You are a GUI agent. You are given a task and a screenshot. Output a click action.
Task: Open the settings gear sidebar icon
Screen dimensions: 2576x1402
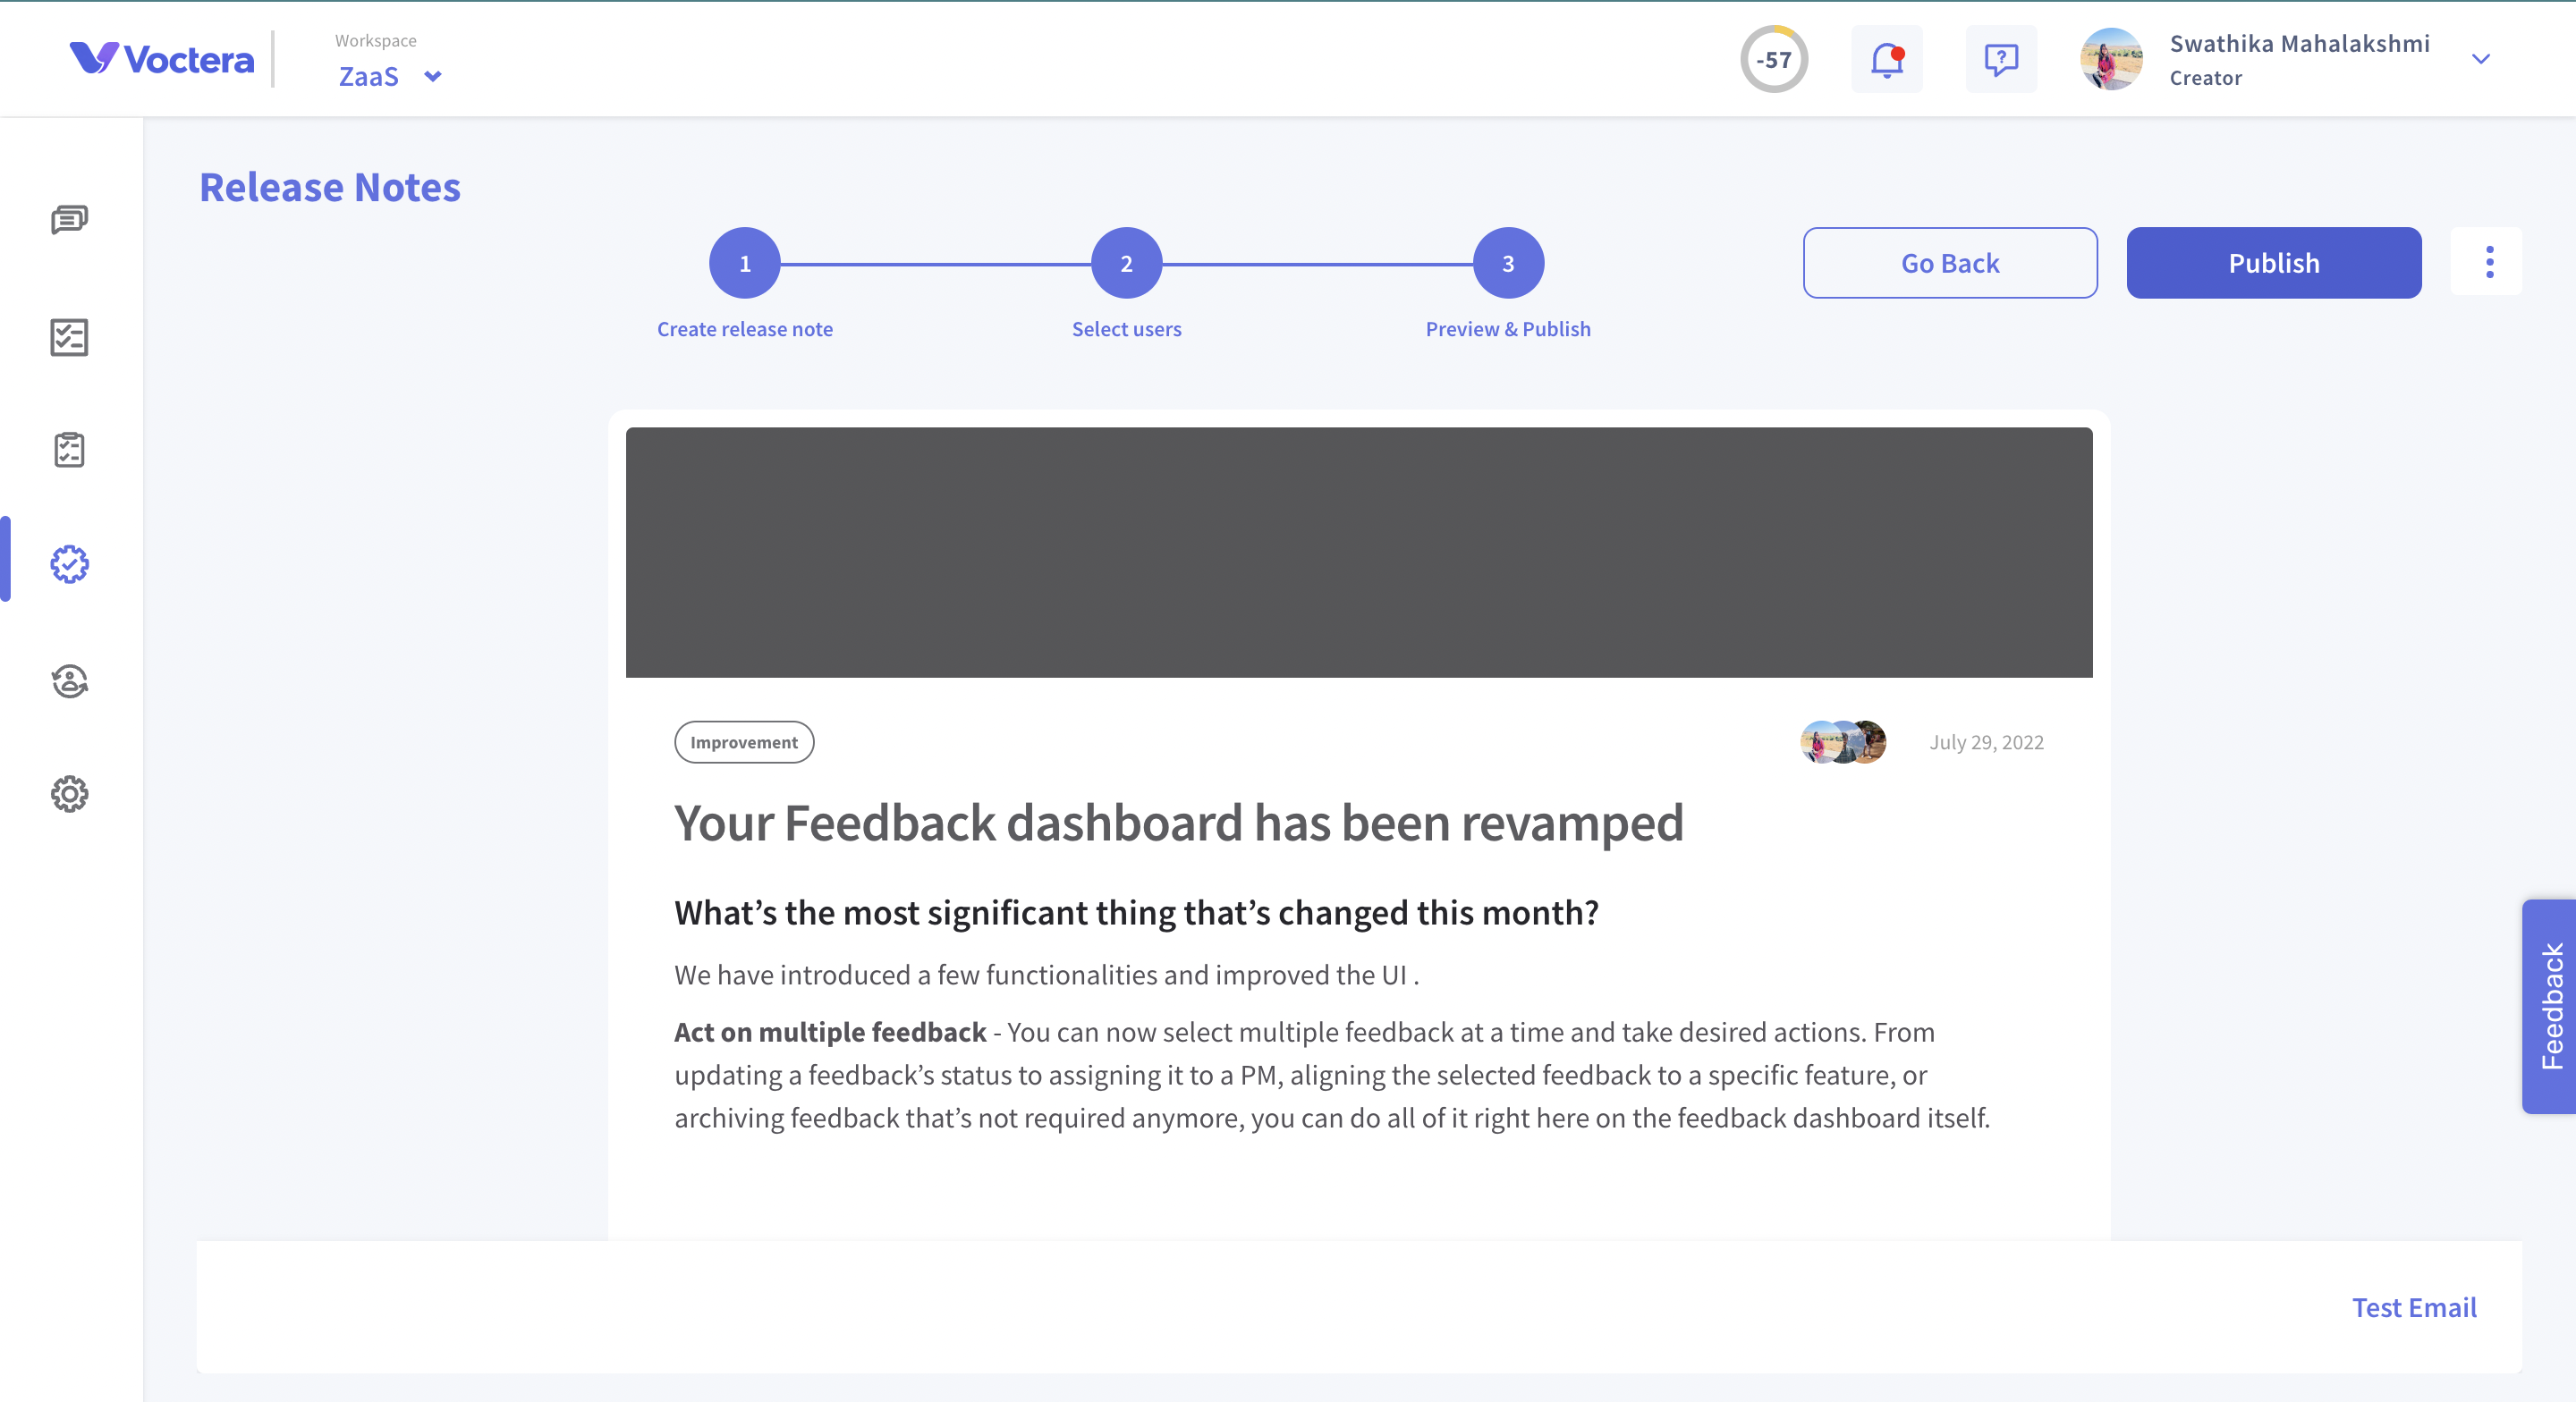pyautogui.click(x=69, y=794)
